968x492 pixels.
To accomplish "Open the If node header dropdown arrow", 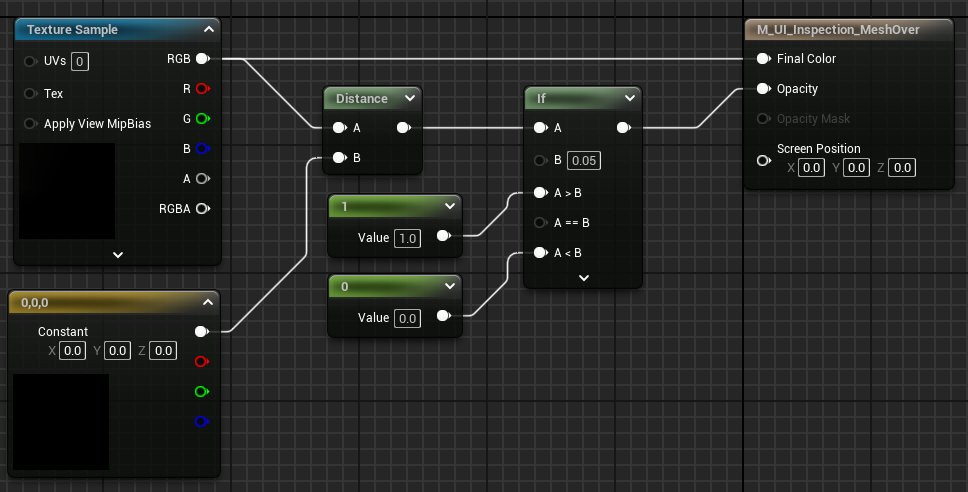I will click(630, 98).
